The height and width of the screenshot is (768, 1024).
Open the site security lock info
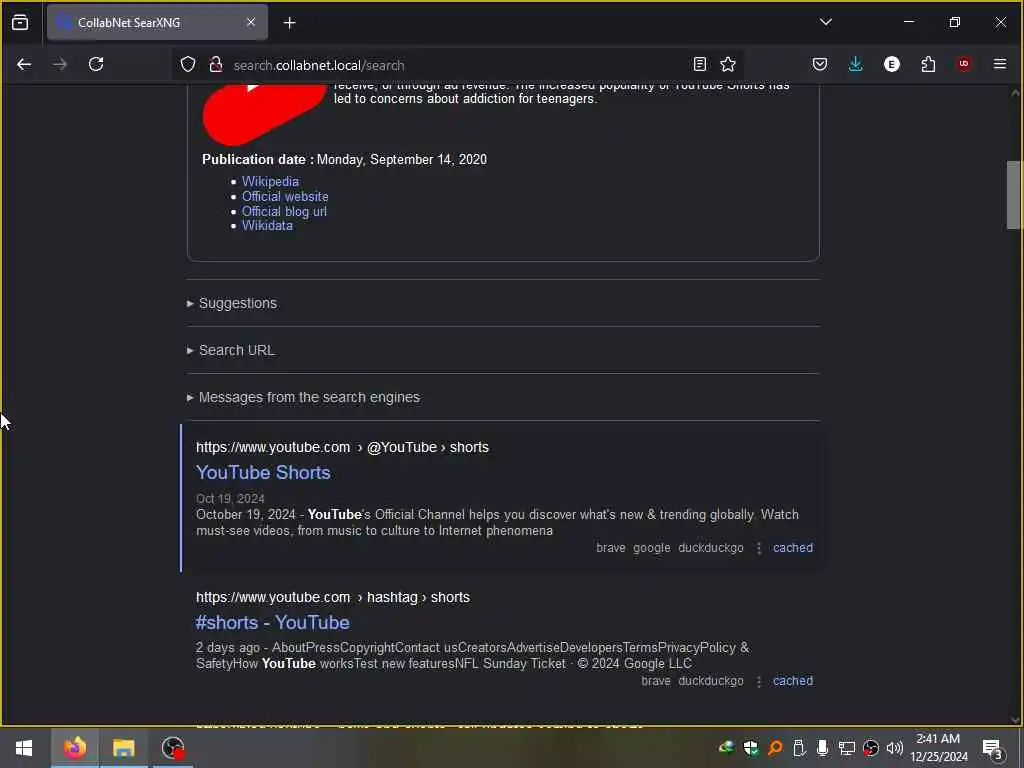pyautogui.click(x=216, y=64)
